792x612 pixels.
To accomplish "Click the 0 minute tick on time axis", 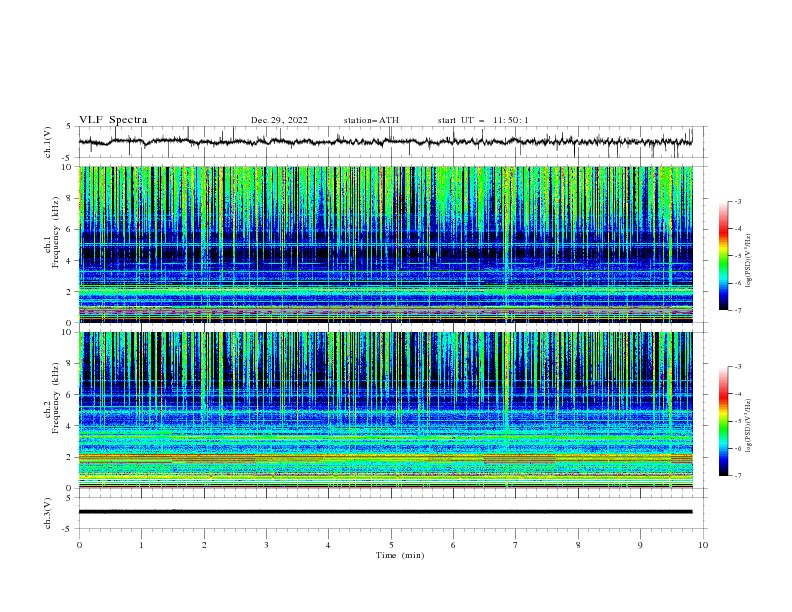I will click(x=79, y=545).
